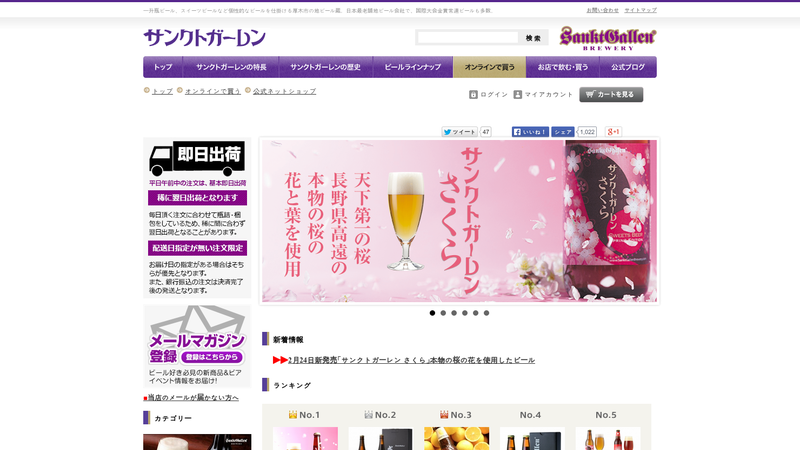Click the 検索 search button

point(533,38)
